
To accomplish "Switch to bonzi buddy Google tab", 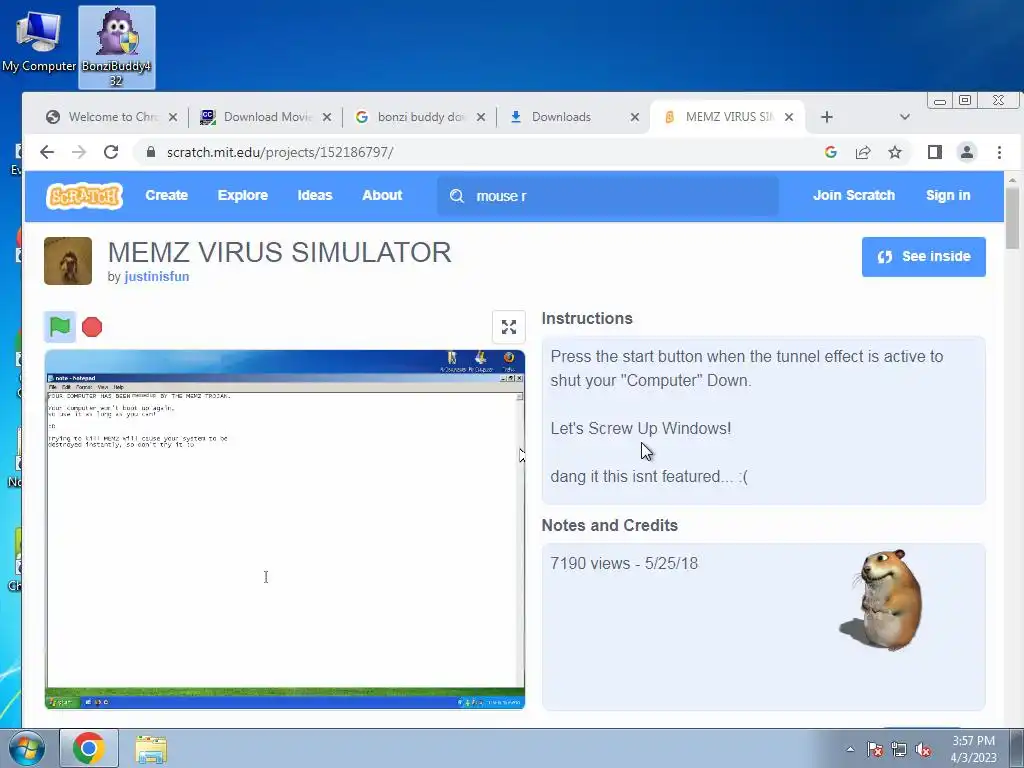I will tap(420, 117).
